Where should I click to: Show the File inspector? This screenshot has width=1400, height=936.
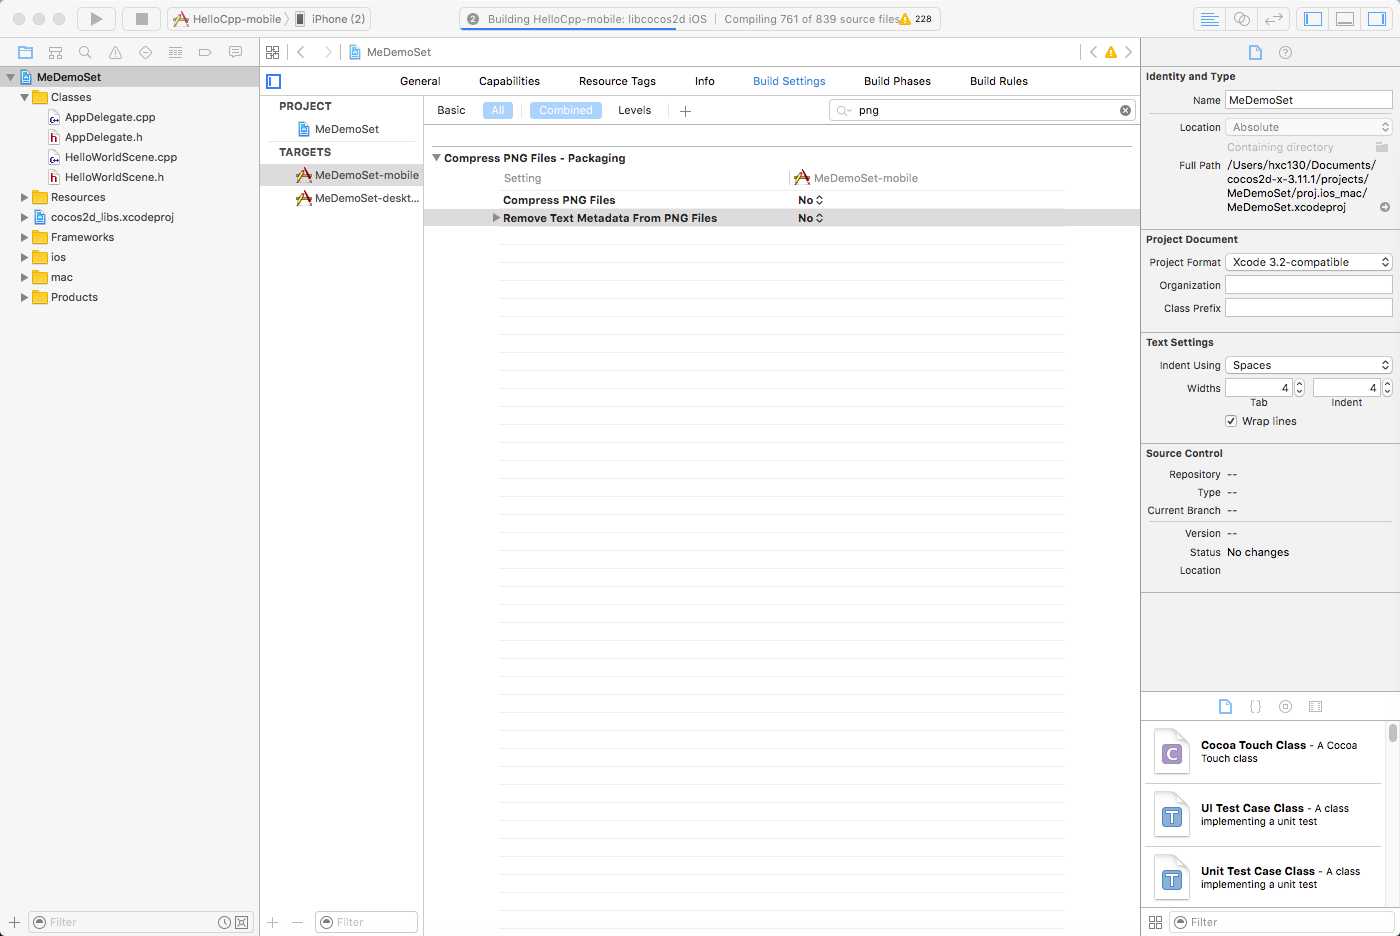[x=1255, y=52]
